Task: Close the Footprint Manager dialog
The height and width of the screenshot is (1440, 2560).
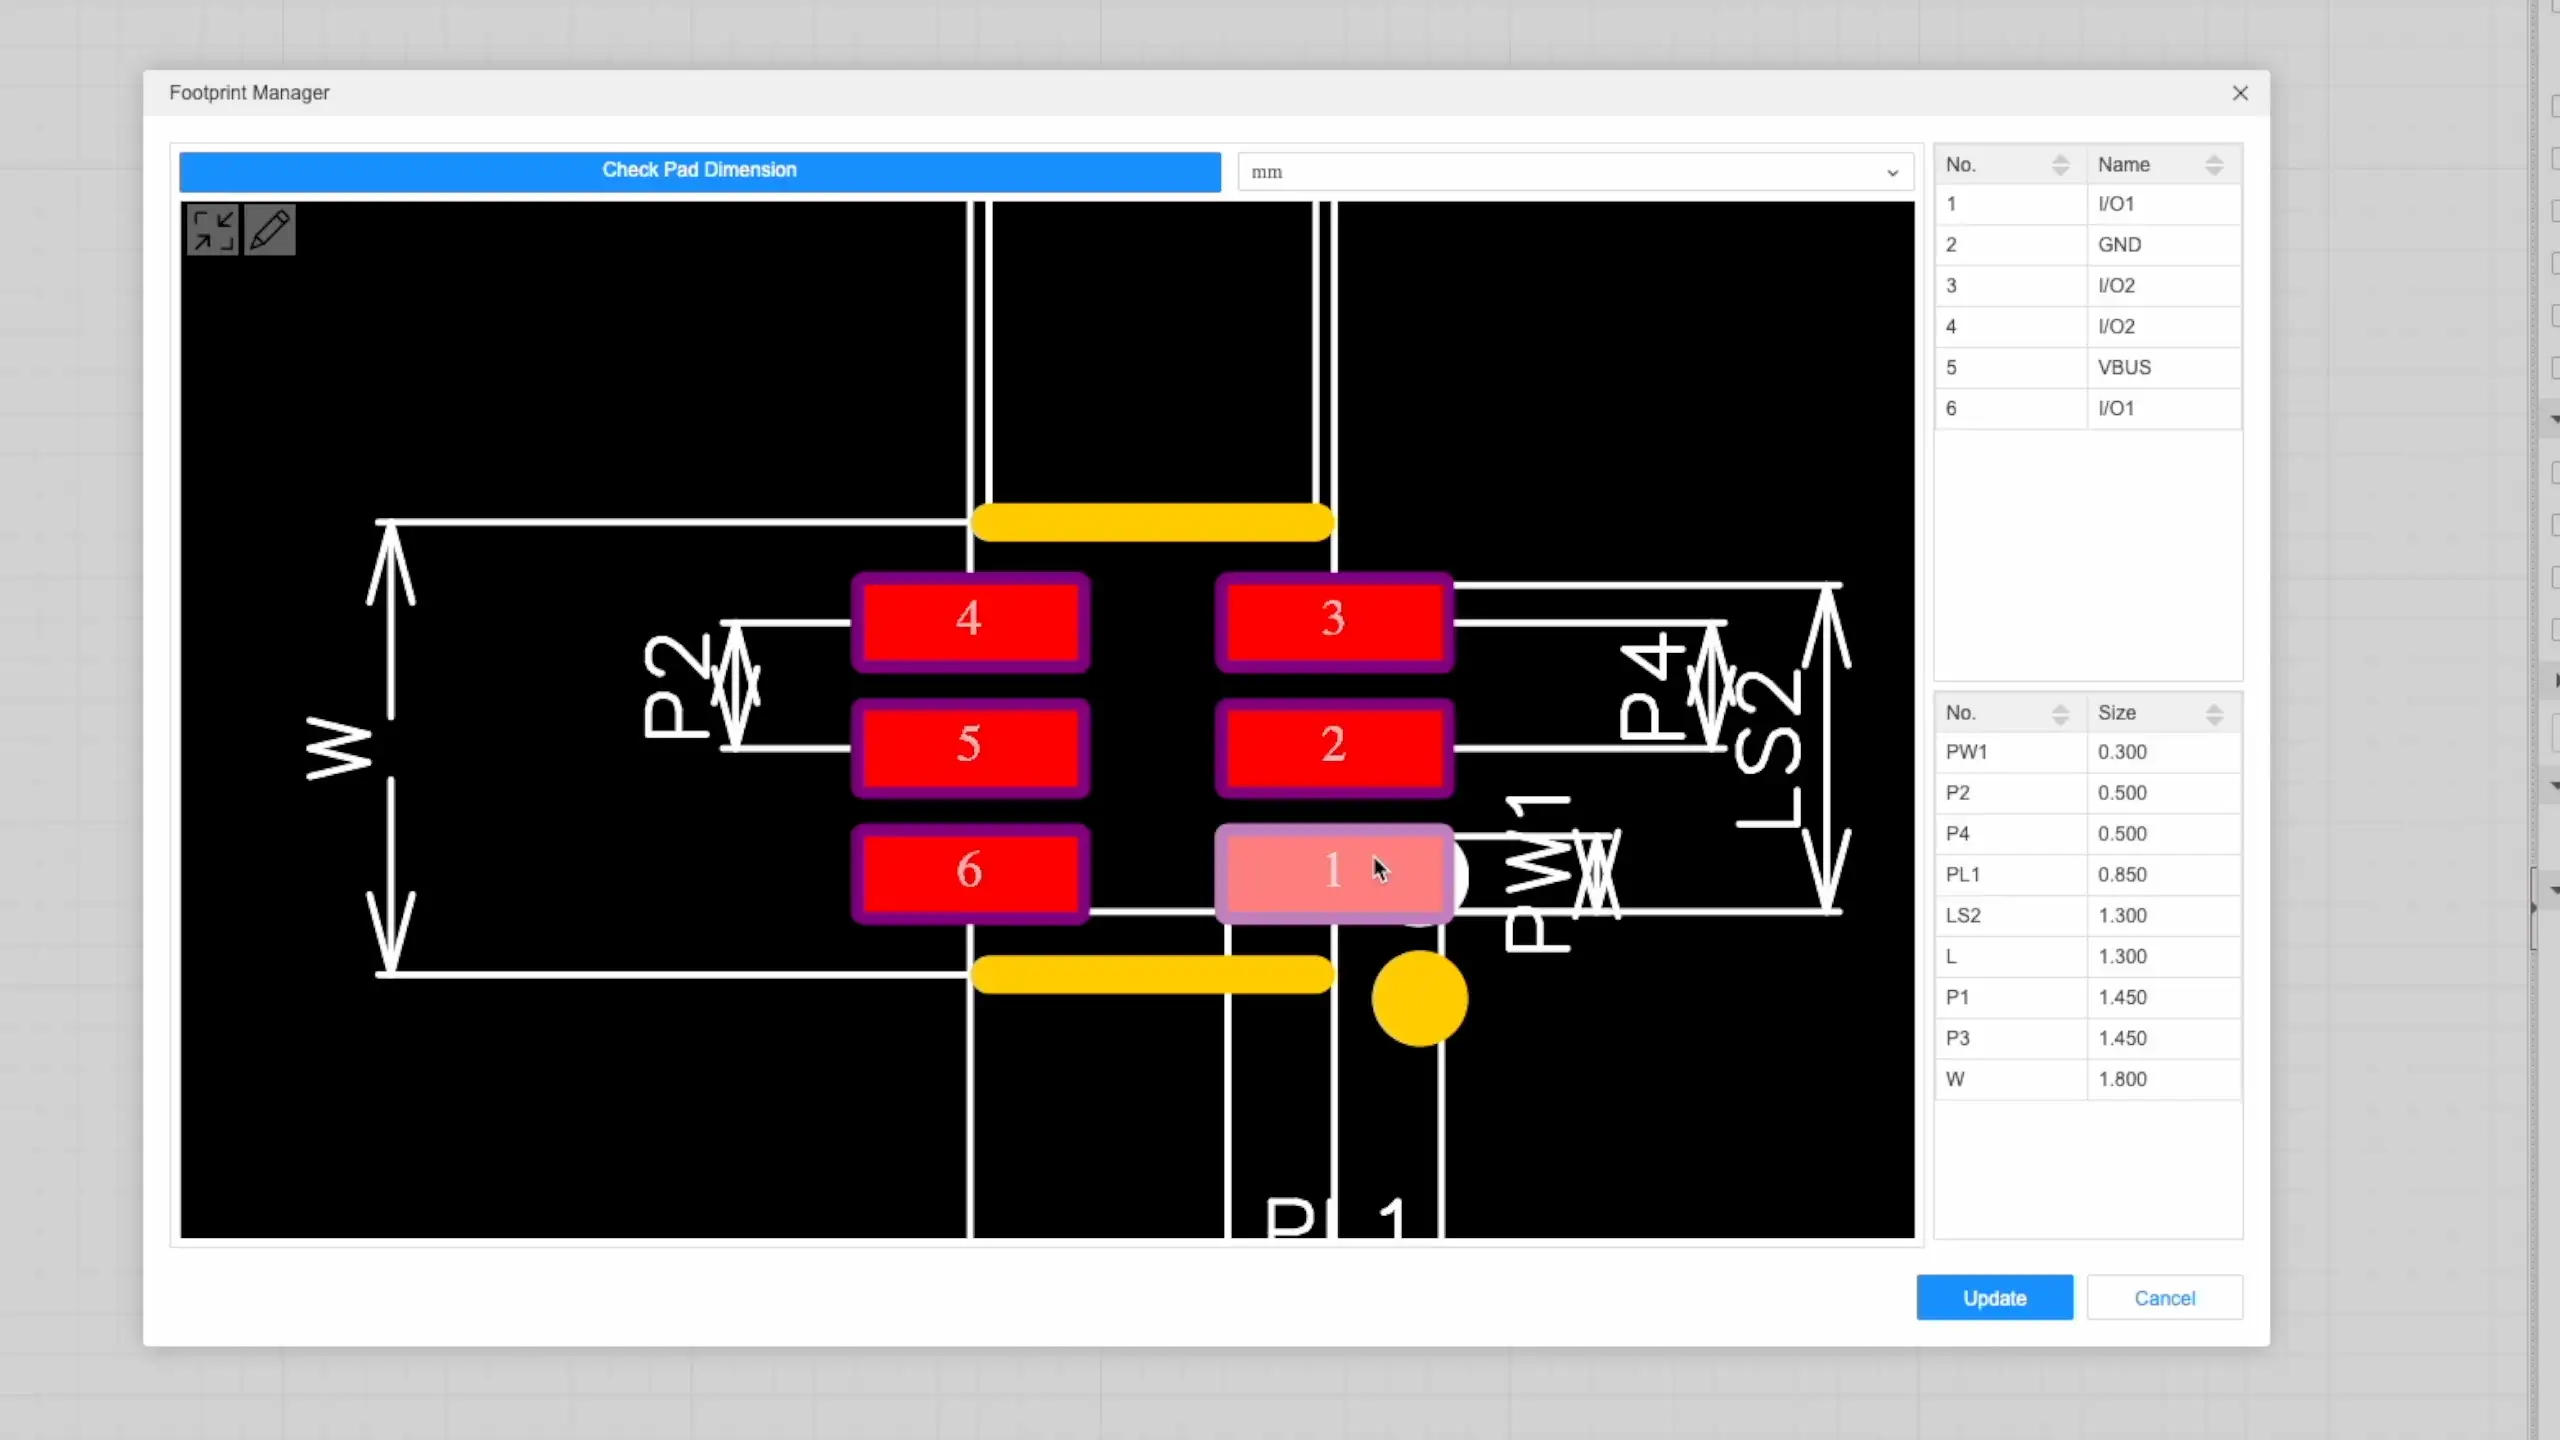Action: pyautogui.click(x=2240, y=93)
